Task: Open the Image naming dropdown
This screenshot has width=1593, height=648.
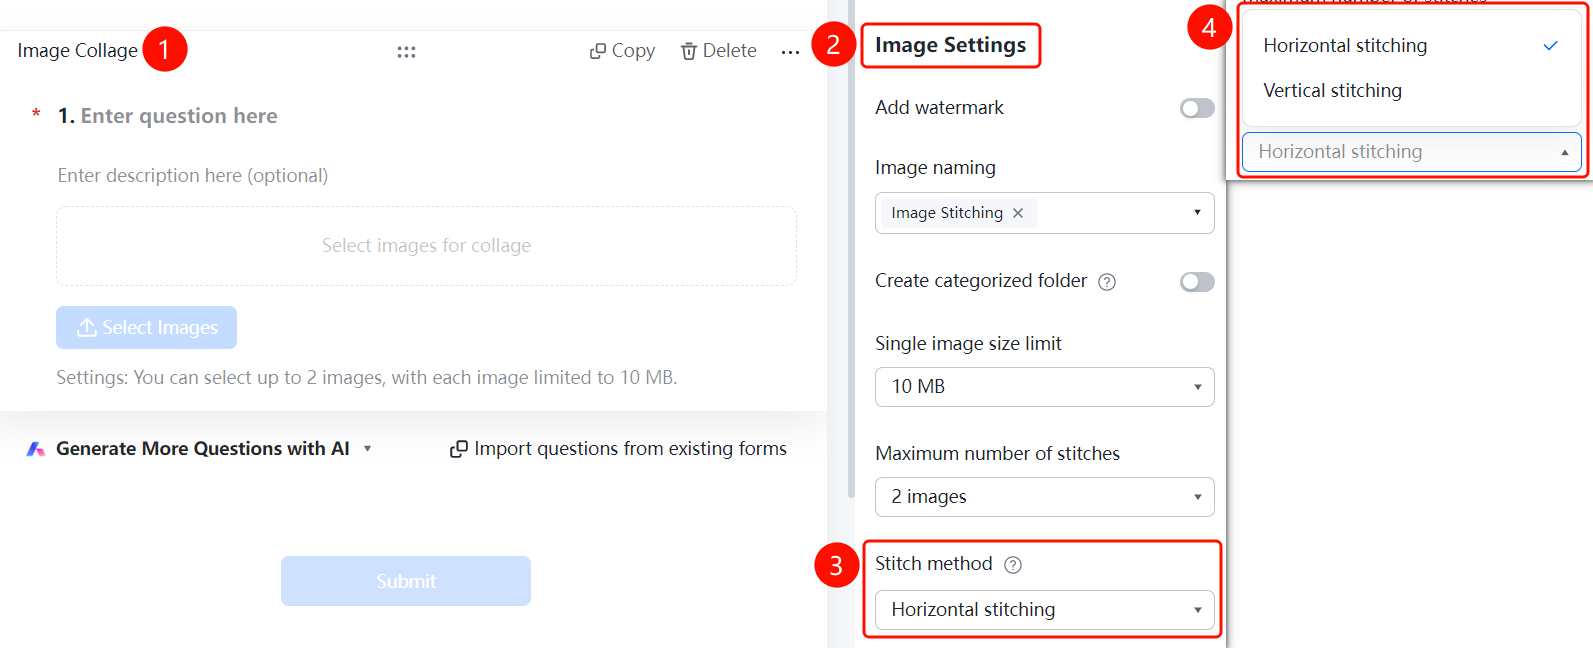Action: (x=1045, y=213)
